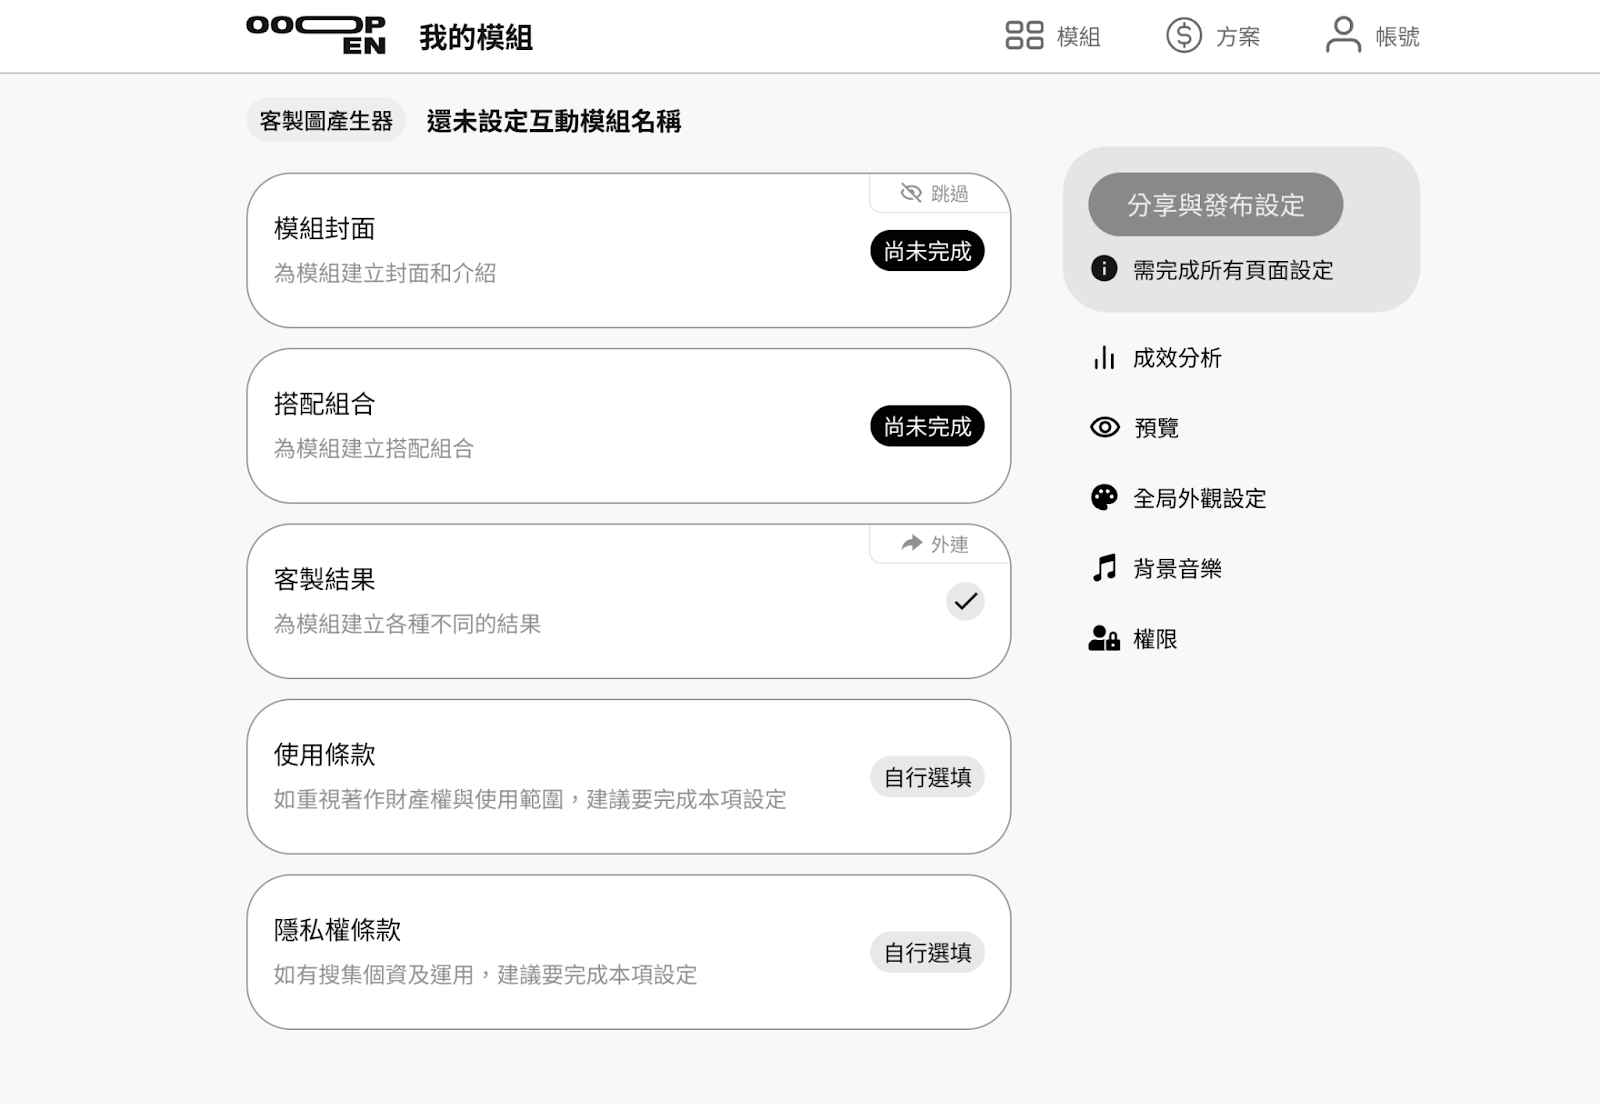The width and height of the screenshot is (1600, 1105).
Task: Open 方案 dollar coin icon
Action: click(x=1184, y=36)
